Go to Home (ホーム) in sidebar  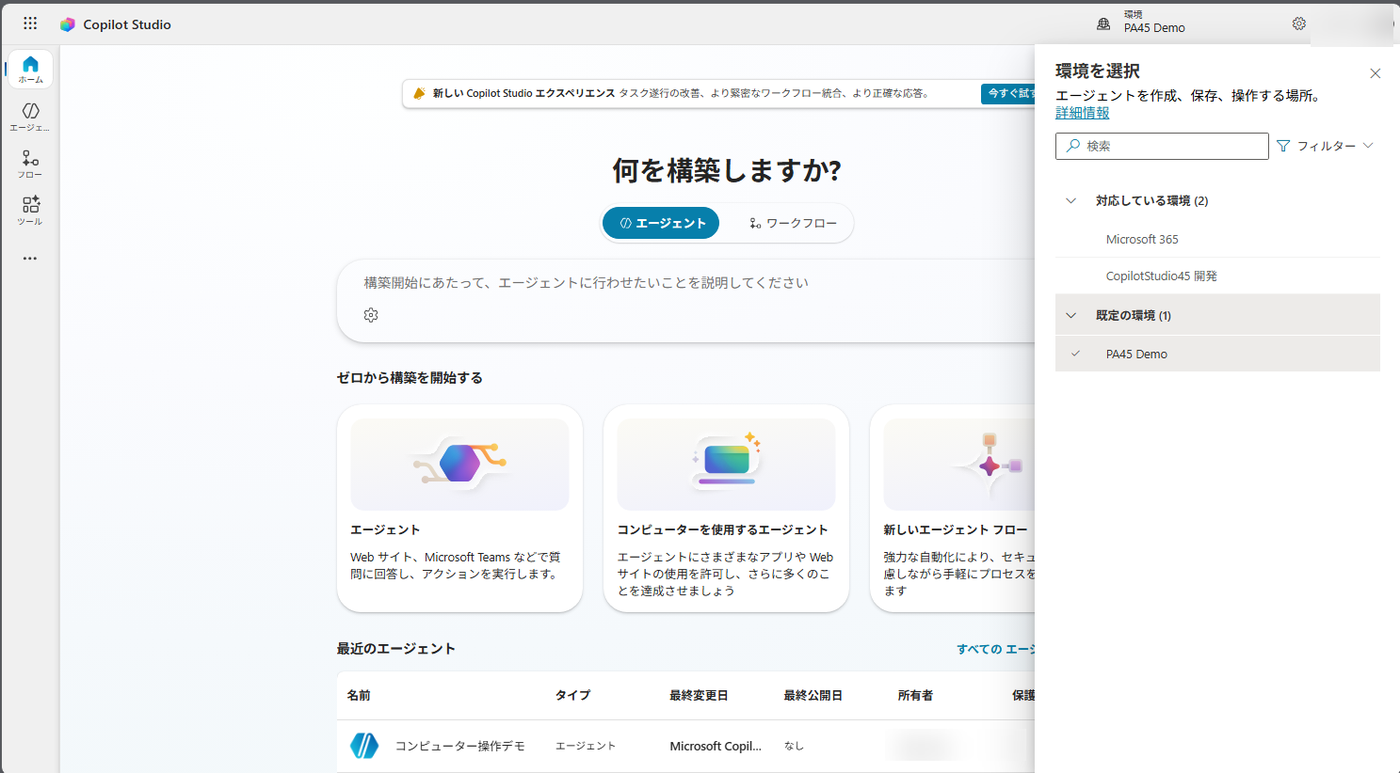pyautogui.click(x=30, y=69)
